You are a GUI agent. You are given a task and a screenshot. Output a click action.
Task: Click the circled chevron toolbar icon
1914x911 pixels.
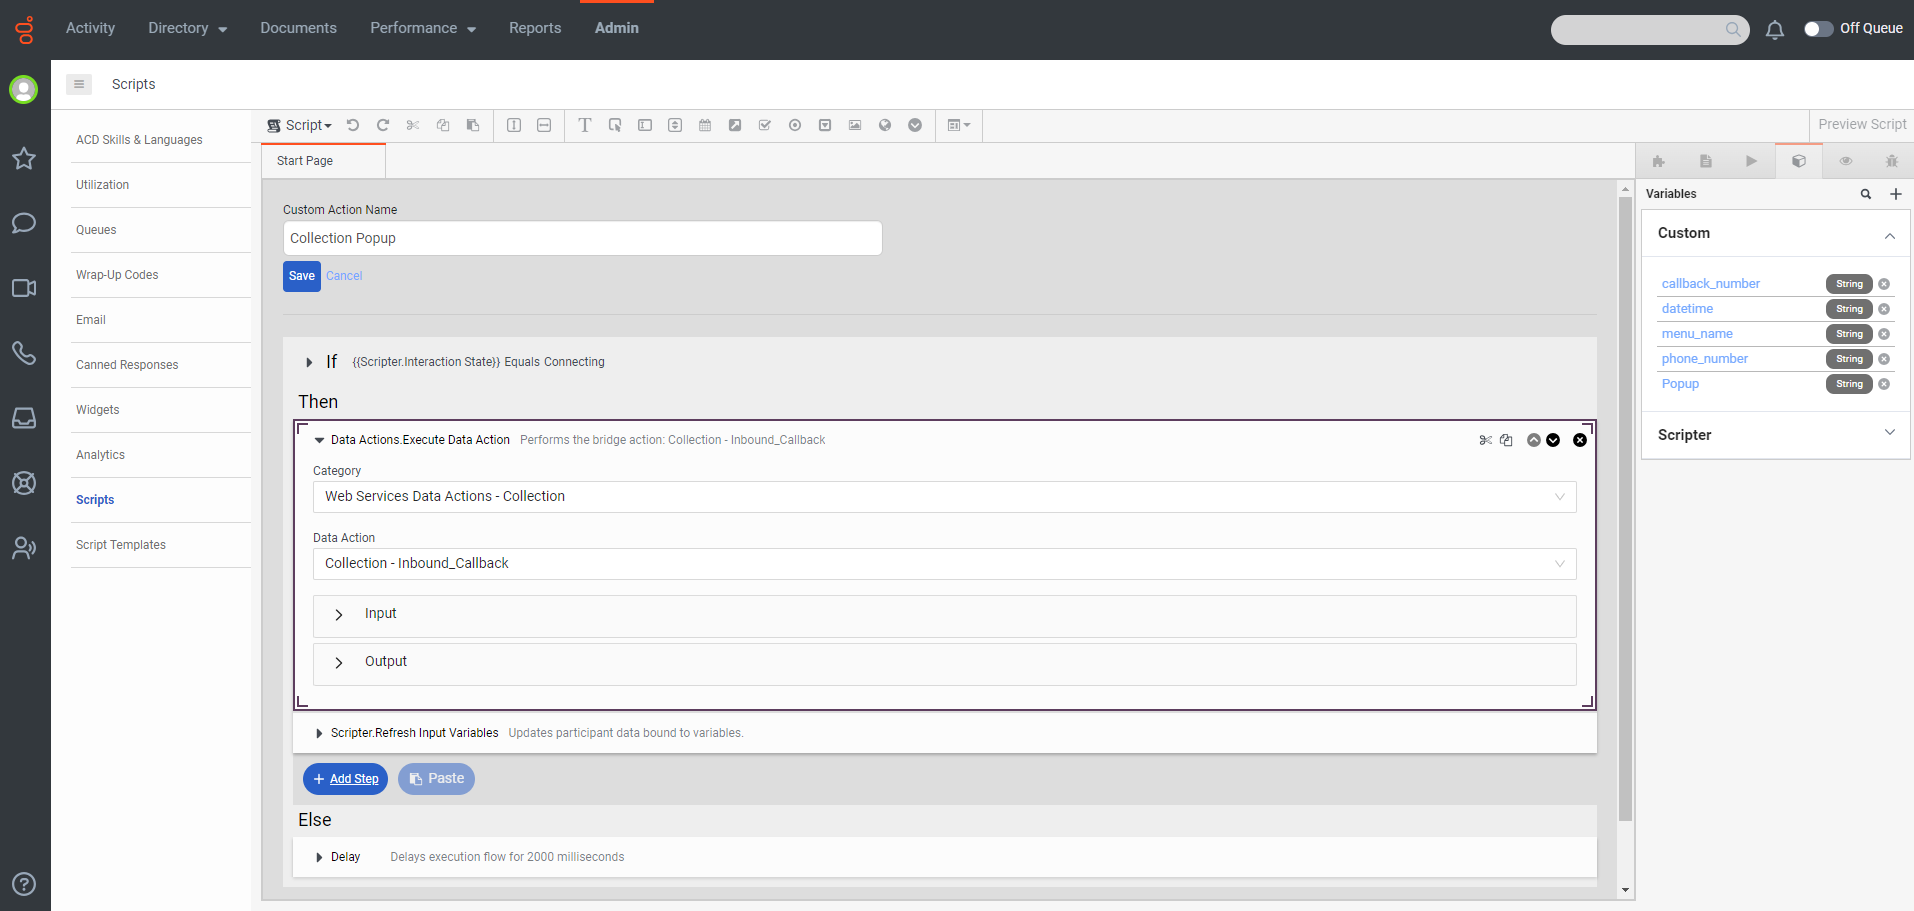915,125
